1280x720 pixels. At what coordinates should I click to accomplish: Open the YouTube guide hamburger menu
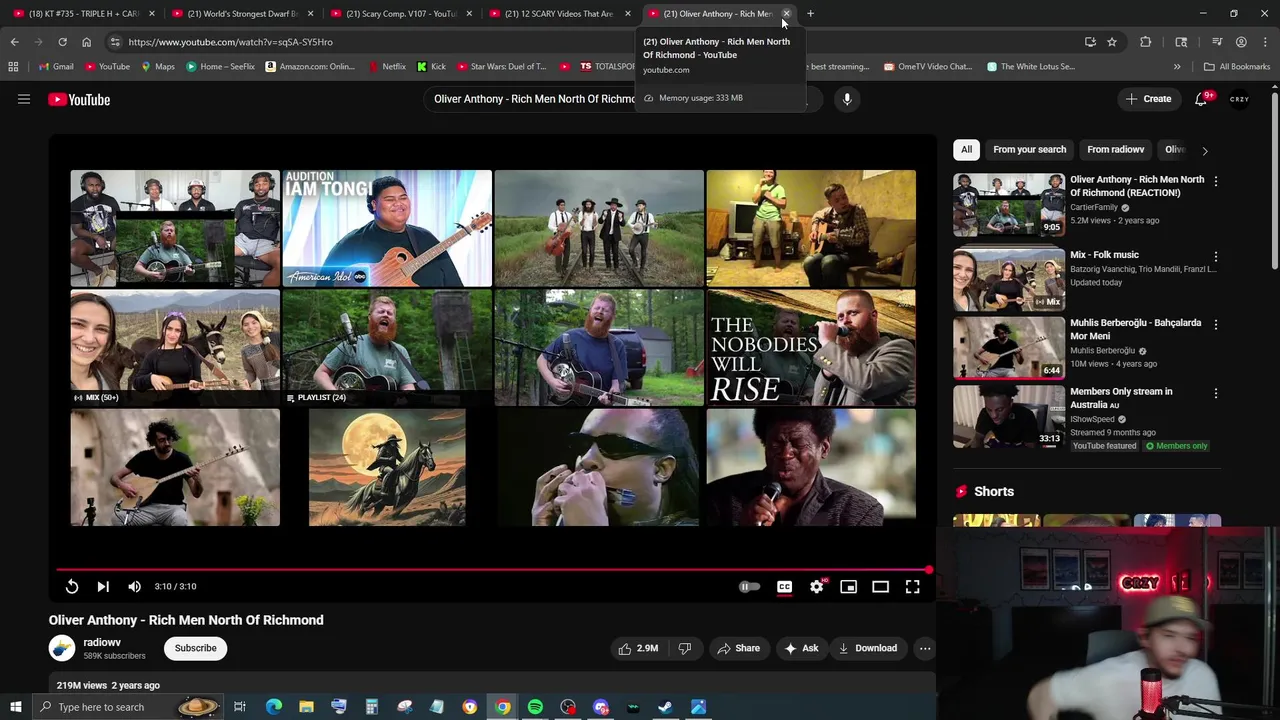pyautogui.click(x=24, y=99)
